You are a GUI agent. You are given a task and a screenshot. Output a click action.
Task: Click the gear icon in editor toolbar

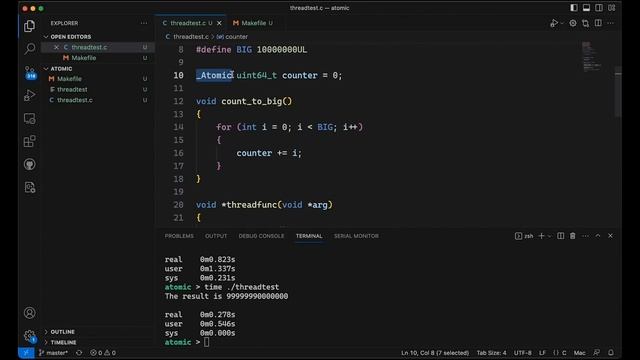pyautogui.click(x=573, y=23)
